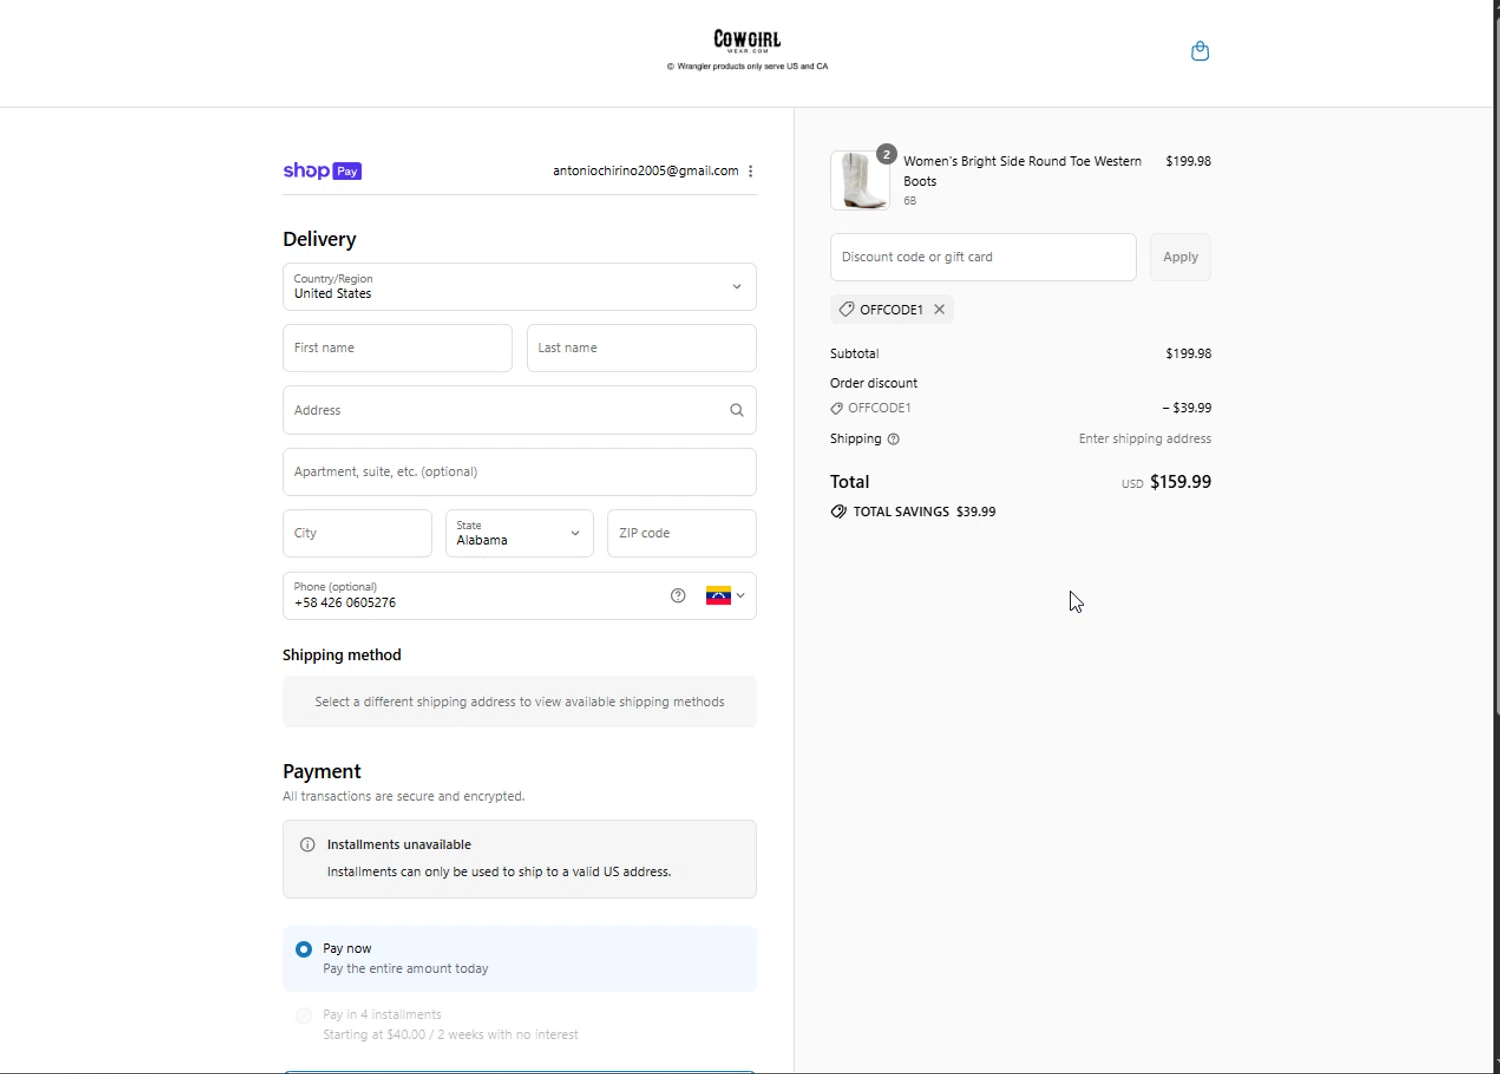Click 'Wrangler products only serve US and CA' notice

(747, 66)
